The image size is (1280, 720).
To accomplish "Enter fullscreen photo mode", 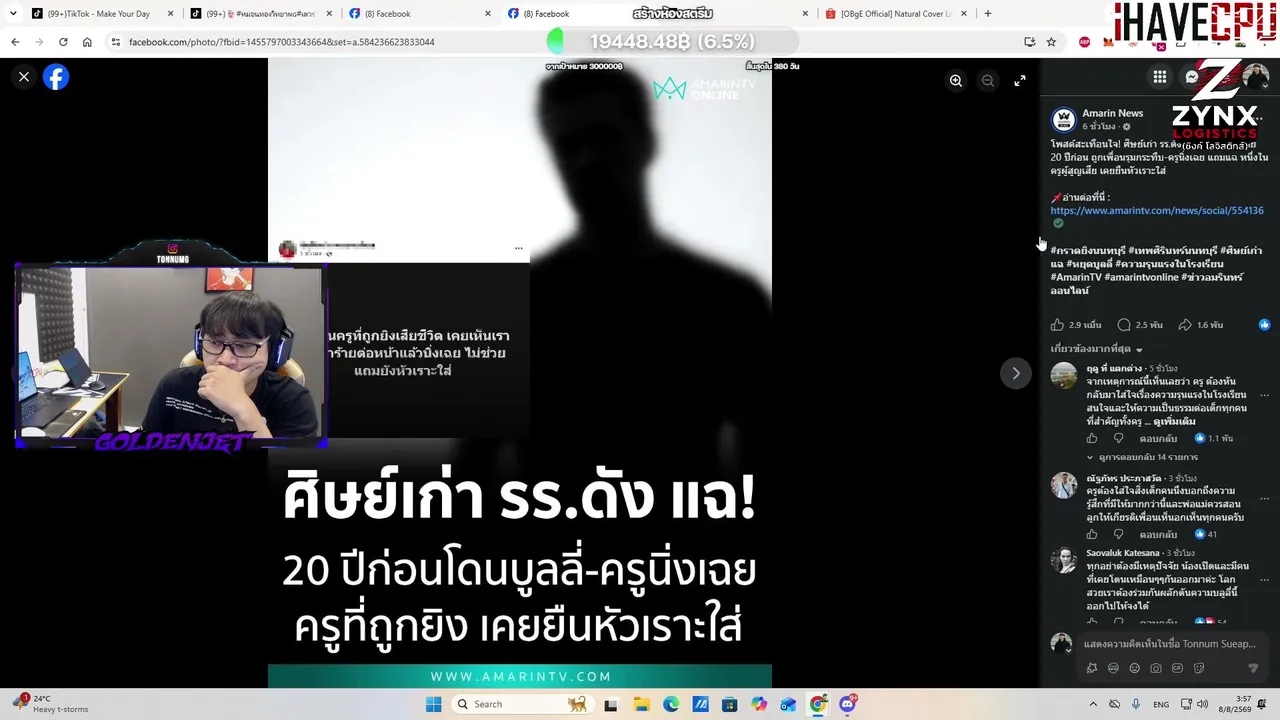I will (1020, 81).
